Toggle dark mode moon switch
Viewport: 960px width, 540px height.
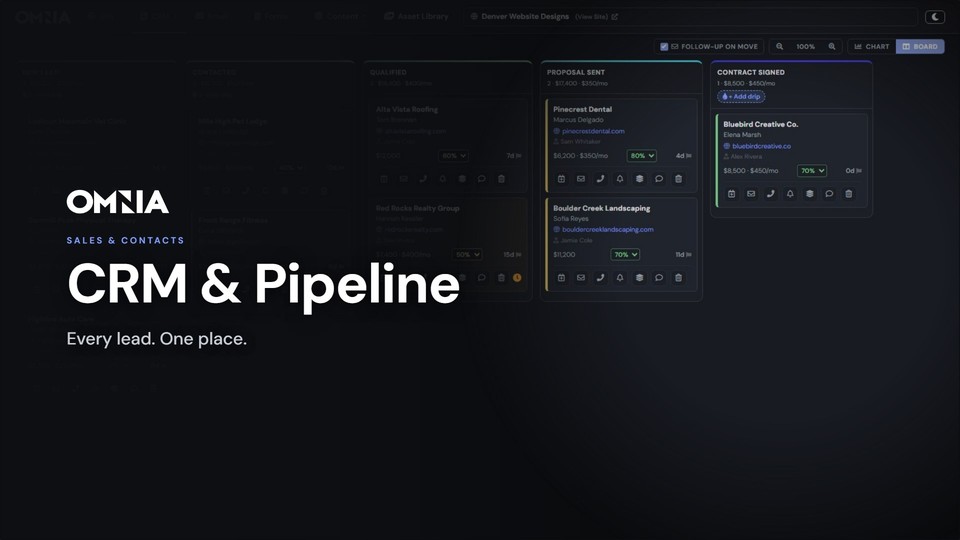(935, 17)
